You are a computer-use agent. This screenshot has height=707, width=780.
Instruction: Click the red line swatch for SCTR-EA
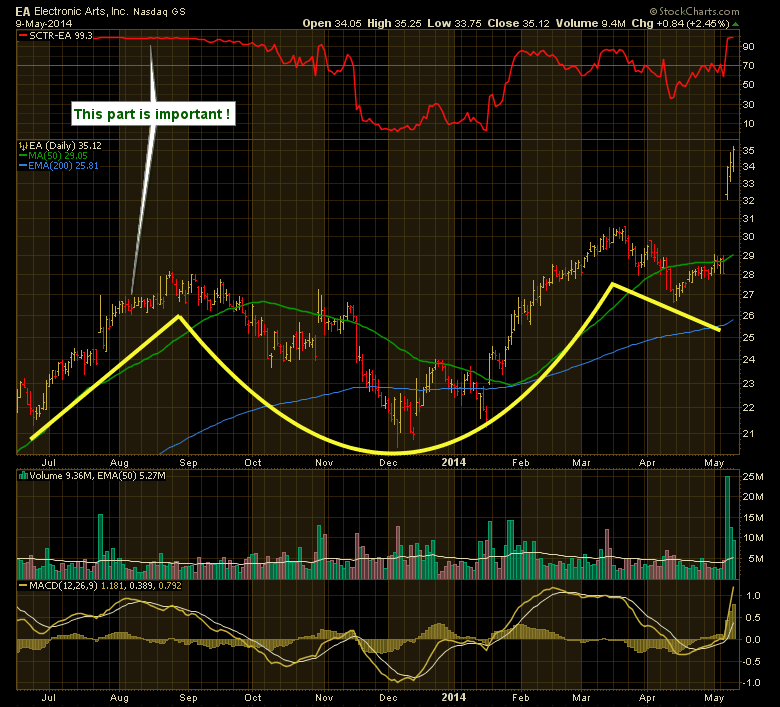(x=23, y=36)
